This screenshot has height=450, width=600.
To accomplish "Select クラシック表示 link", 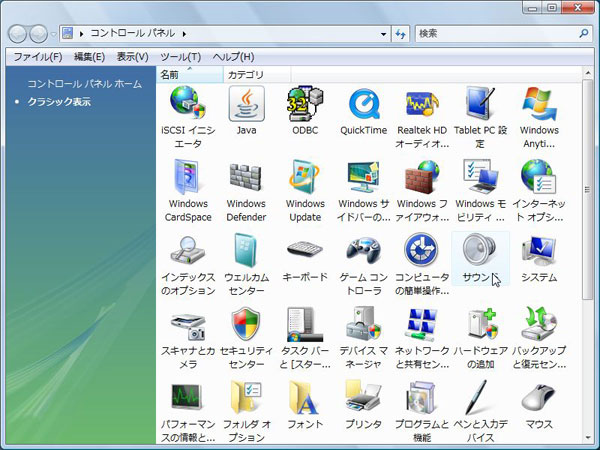I will pyautogui.click(x=59, y=102).
